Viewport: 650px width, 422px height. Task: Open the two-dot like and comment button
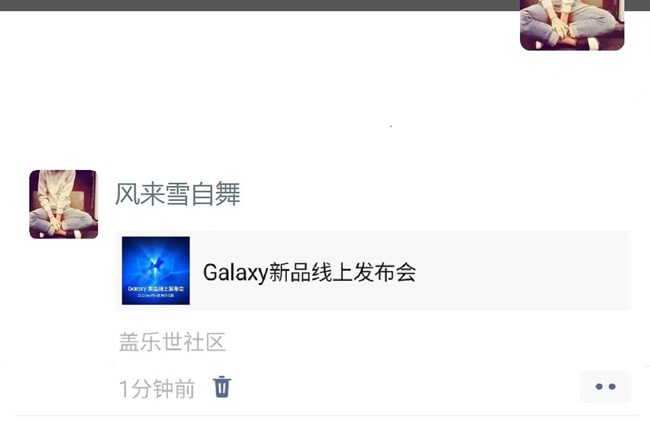605,386
